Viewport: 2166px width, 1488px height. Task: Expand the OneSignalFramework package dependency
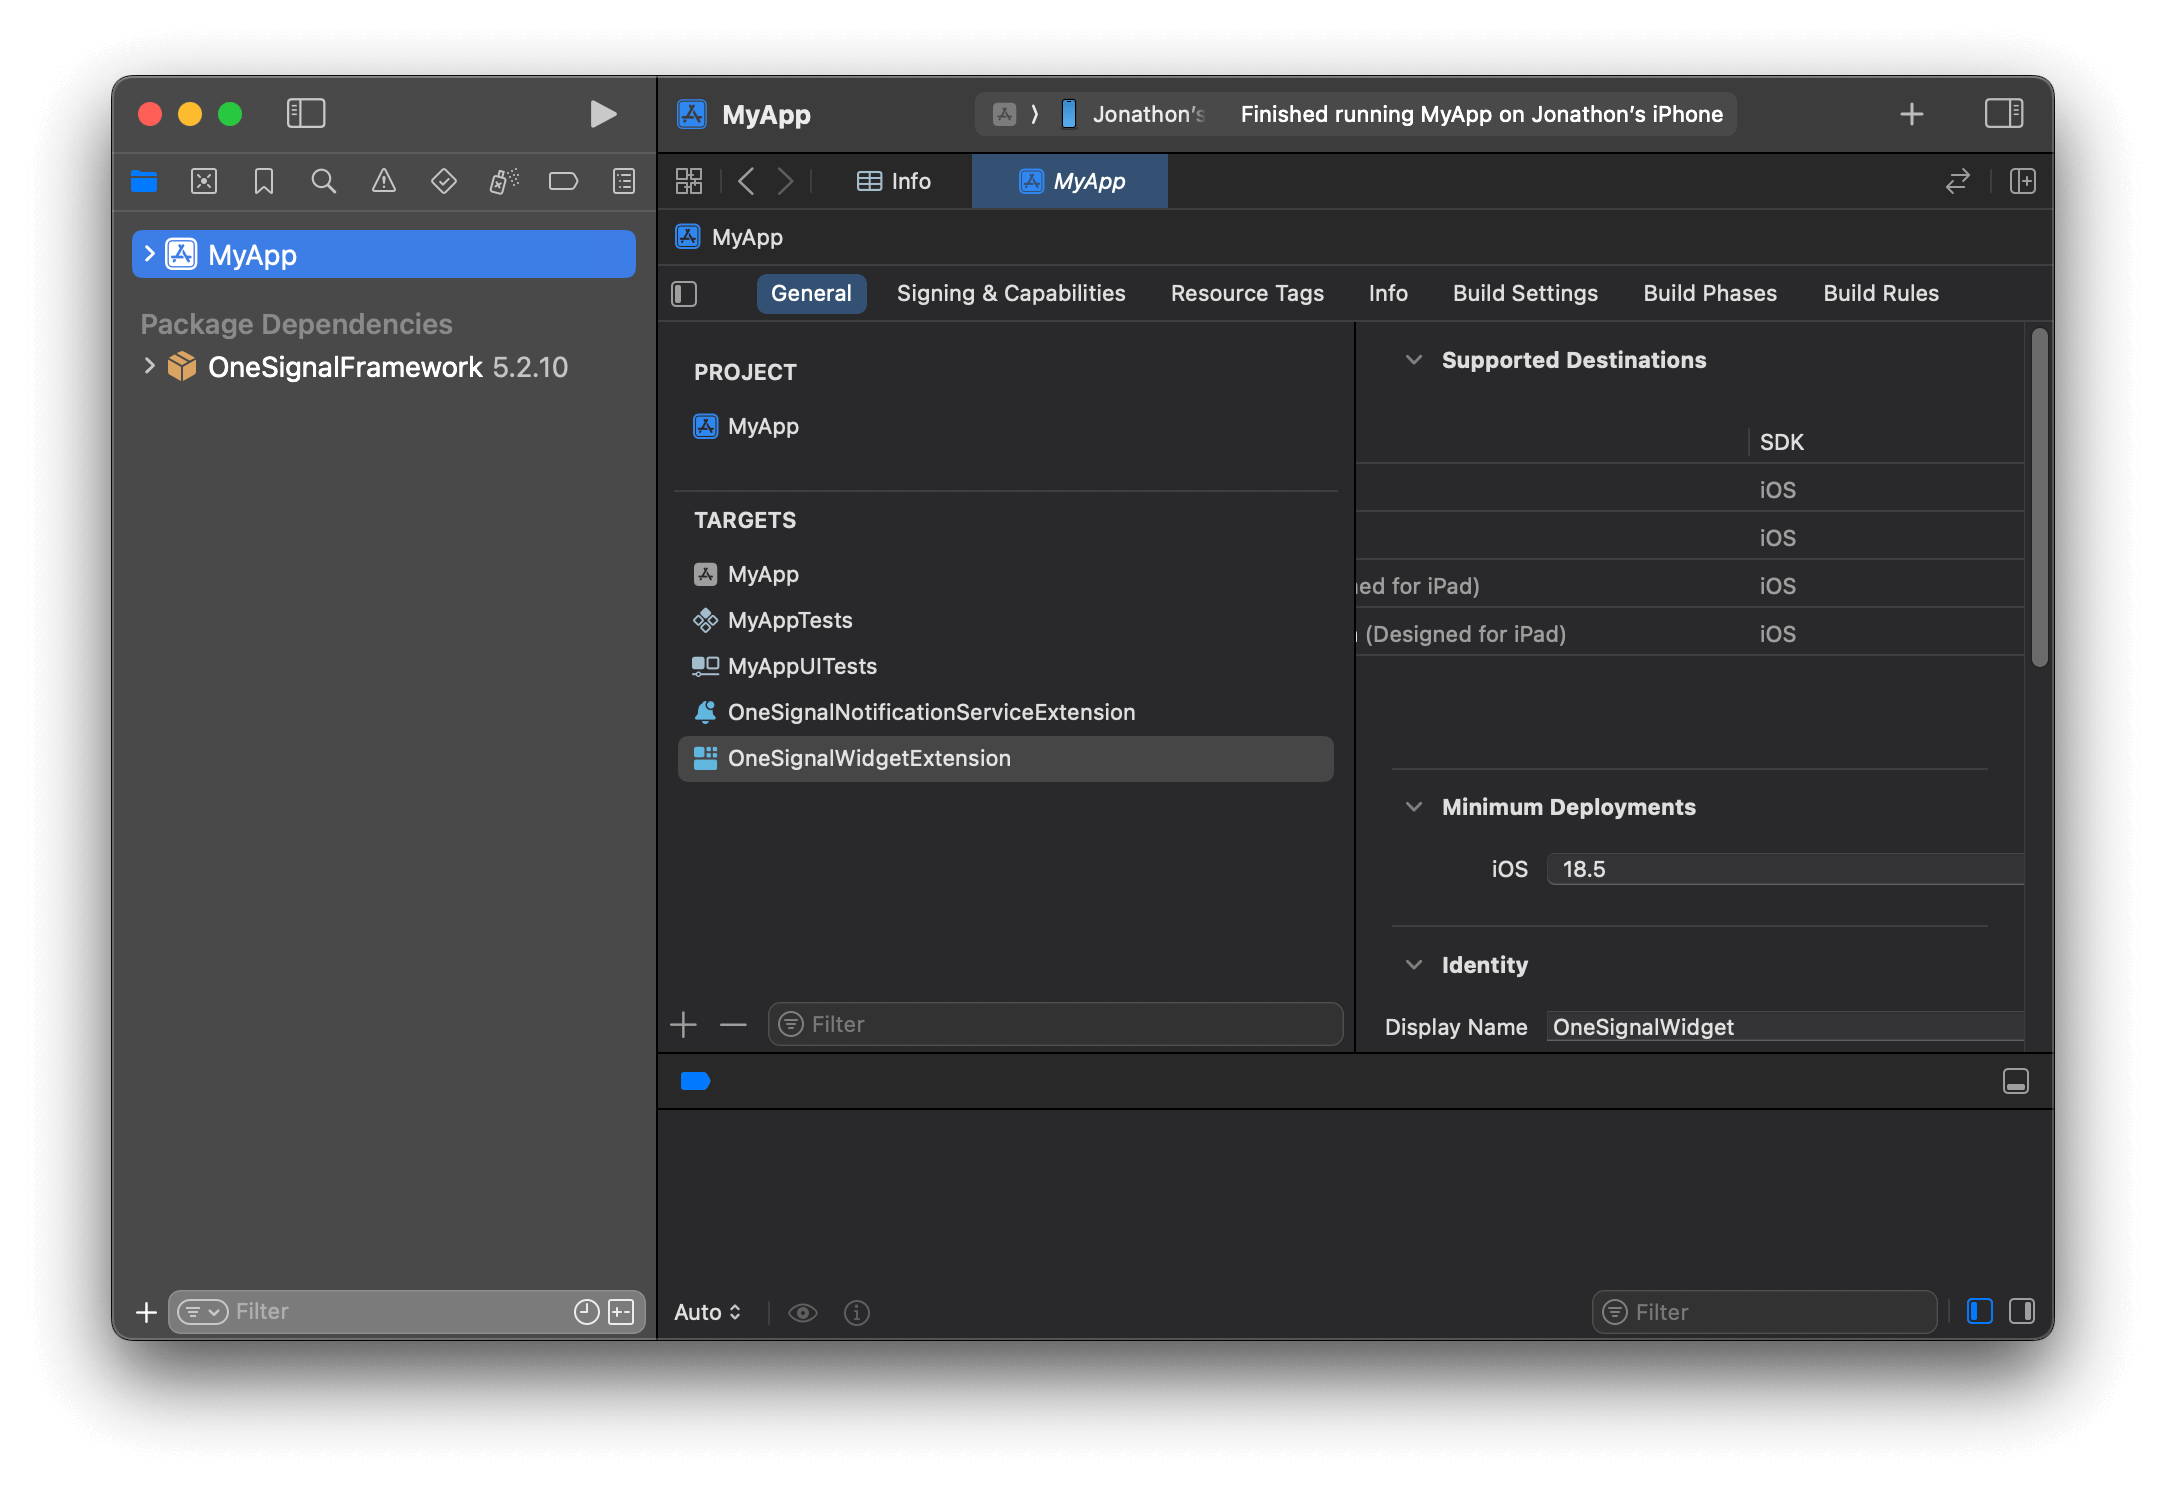coord(149,366)
